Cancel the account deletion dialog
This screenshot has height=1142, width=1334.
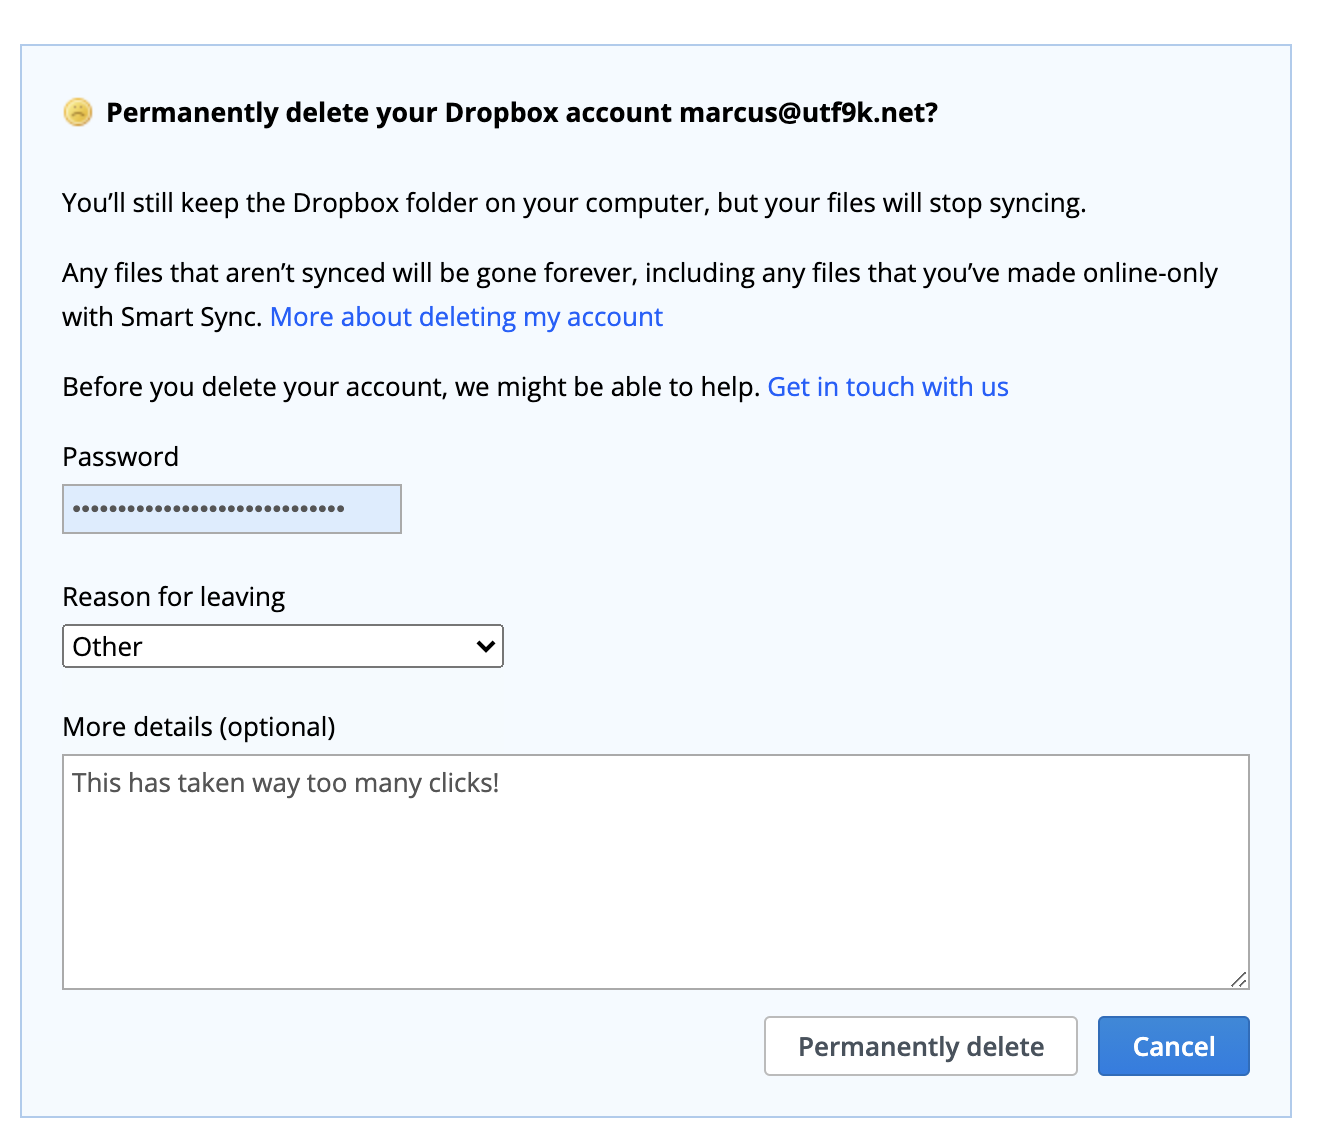[x=1174, y=1046]
